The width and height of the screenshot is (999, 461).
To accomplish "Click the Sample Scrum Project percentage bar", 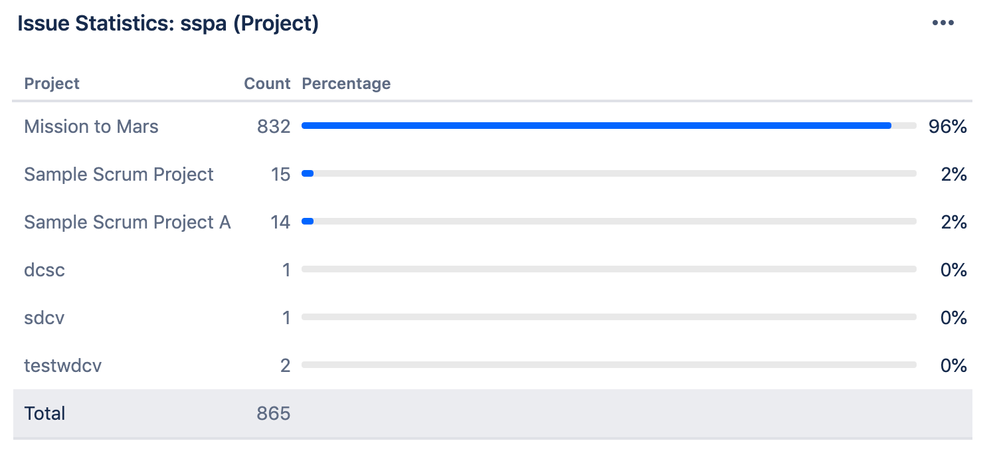I will [x=608, y=174].
